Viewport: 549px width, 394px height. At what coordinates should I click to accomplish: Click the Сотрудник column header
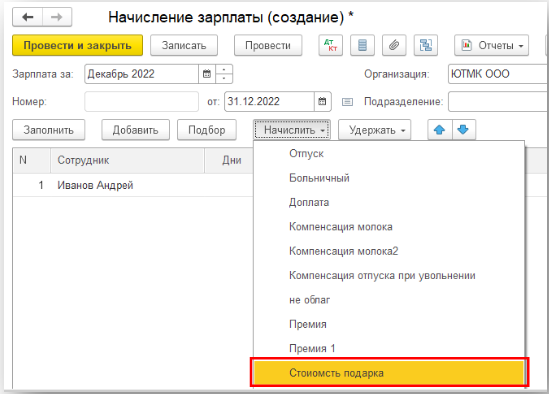pos(127,160)
